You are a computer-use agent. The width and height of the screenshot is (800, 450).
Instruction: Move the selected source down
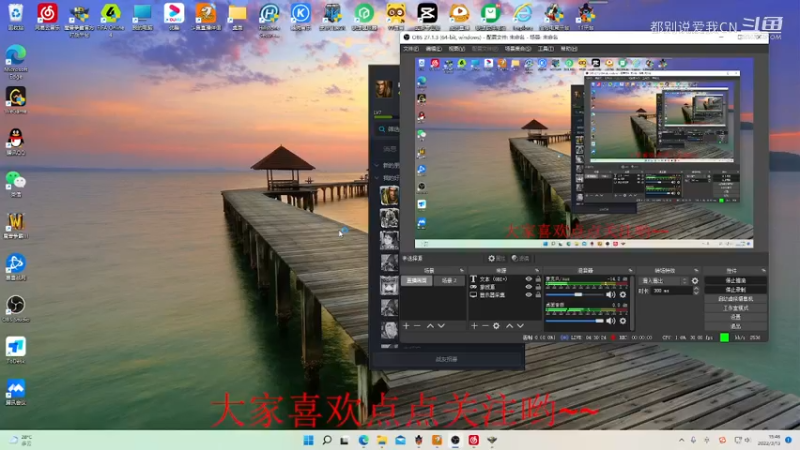click(x=520, y=326)
